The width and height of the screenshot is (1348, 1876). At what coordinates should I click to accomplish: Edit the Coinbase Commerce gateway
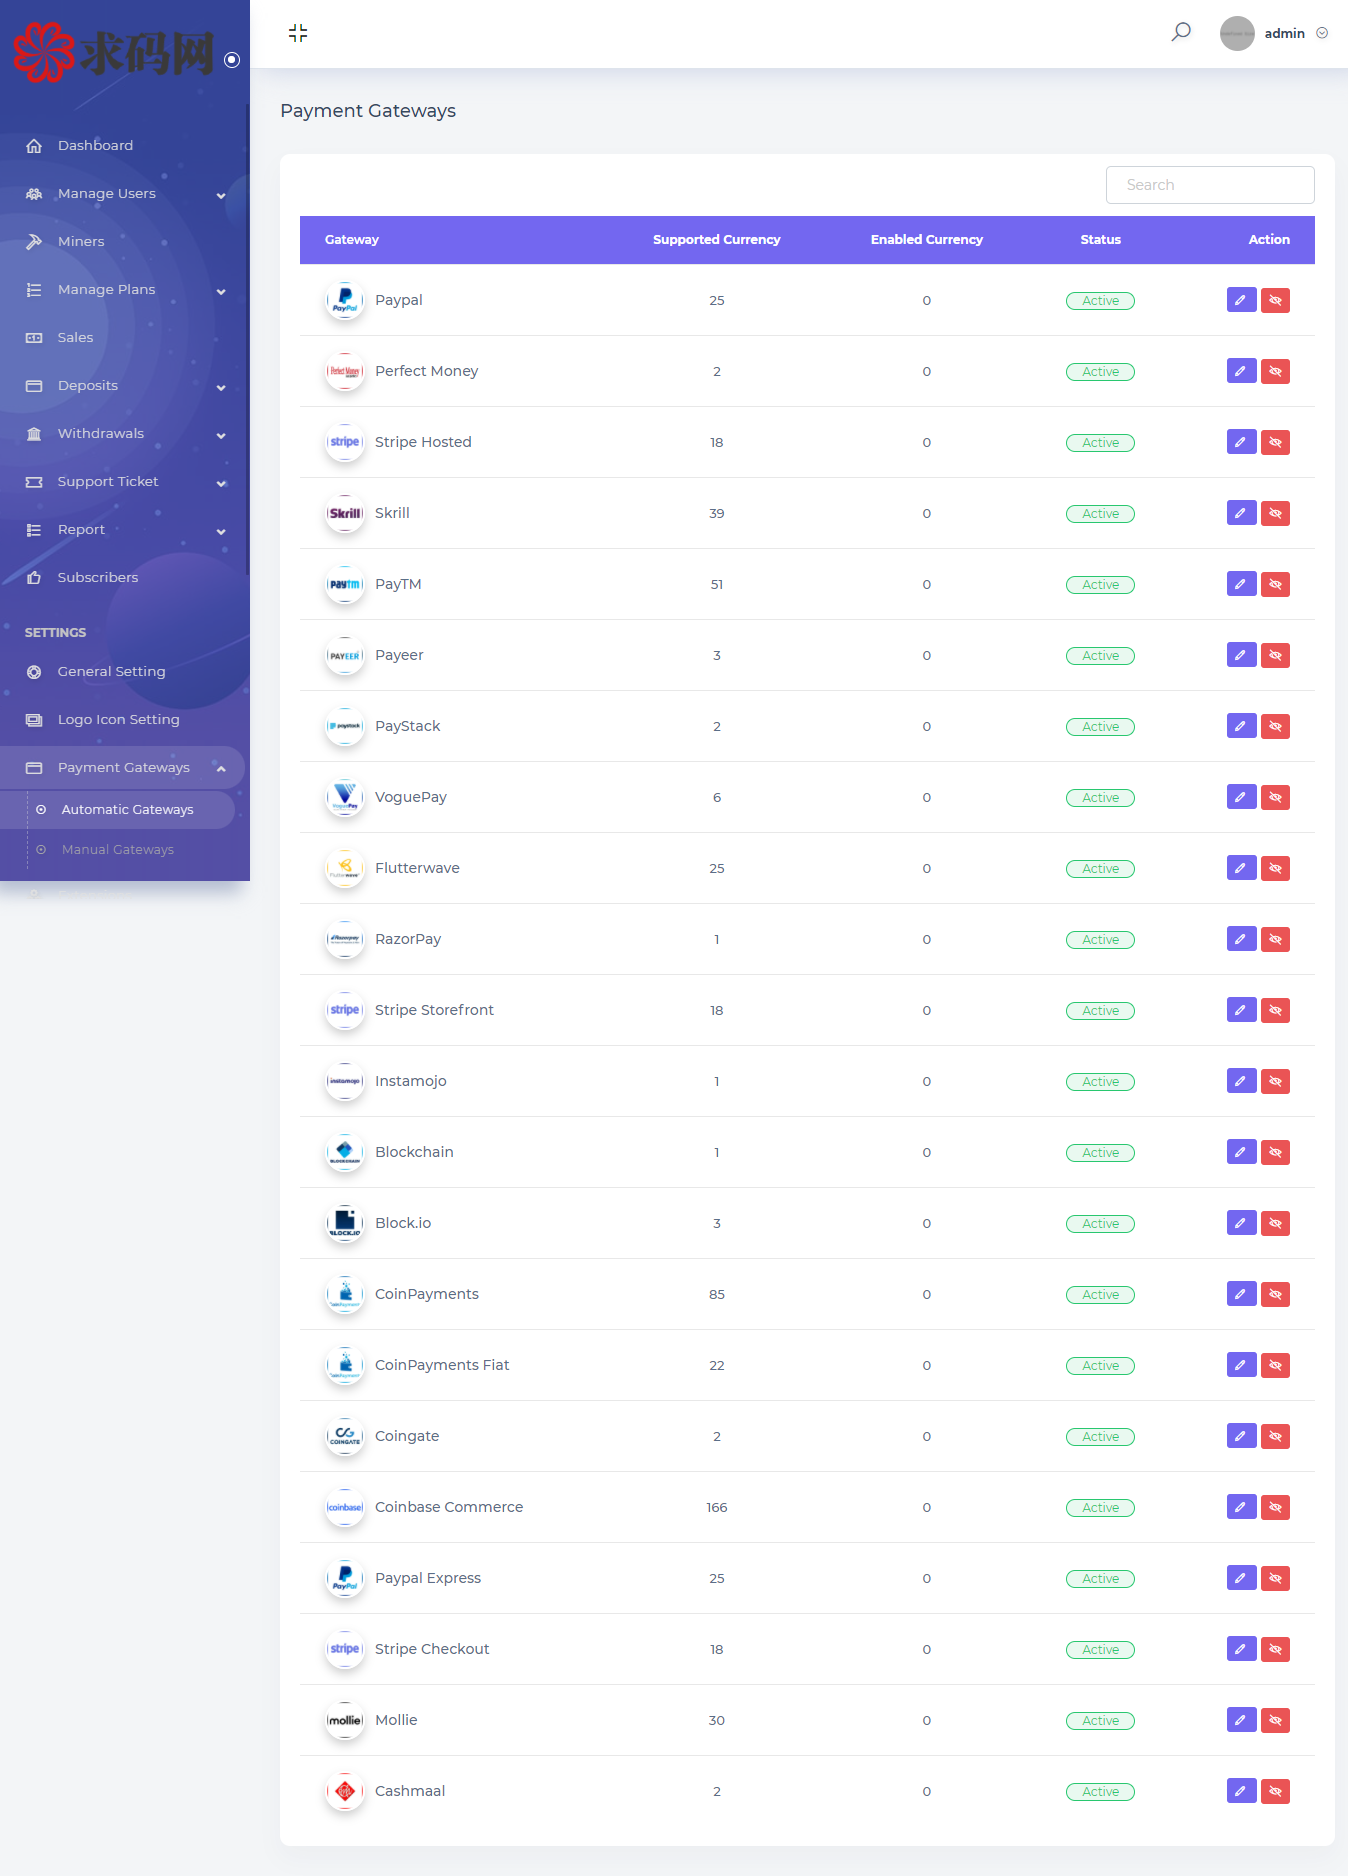pos(1241,1507)
